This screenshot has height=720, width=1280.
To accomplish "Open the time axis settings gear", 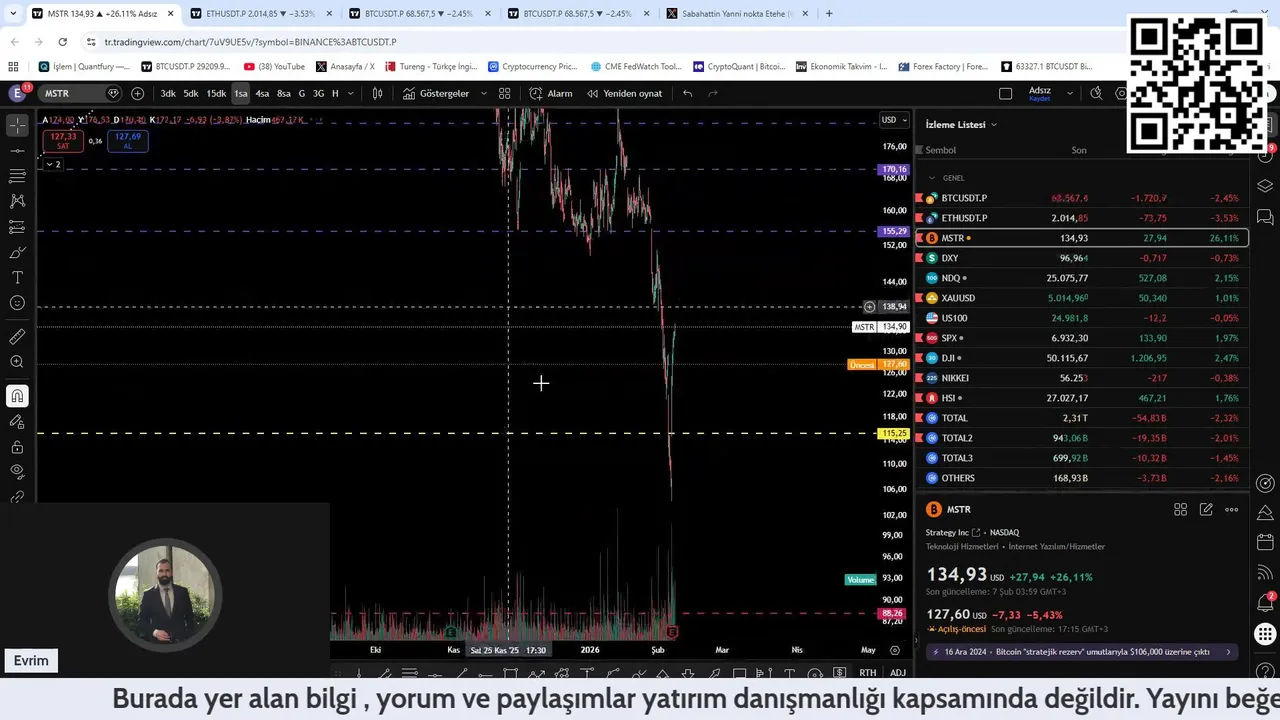I will (894, 650).
